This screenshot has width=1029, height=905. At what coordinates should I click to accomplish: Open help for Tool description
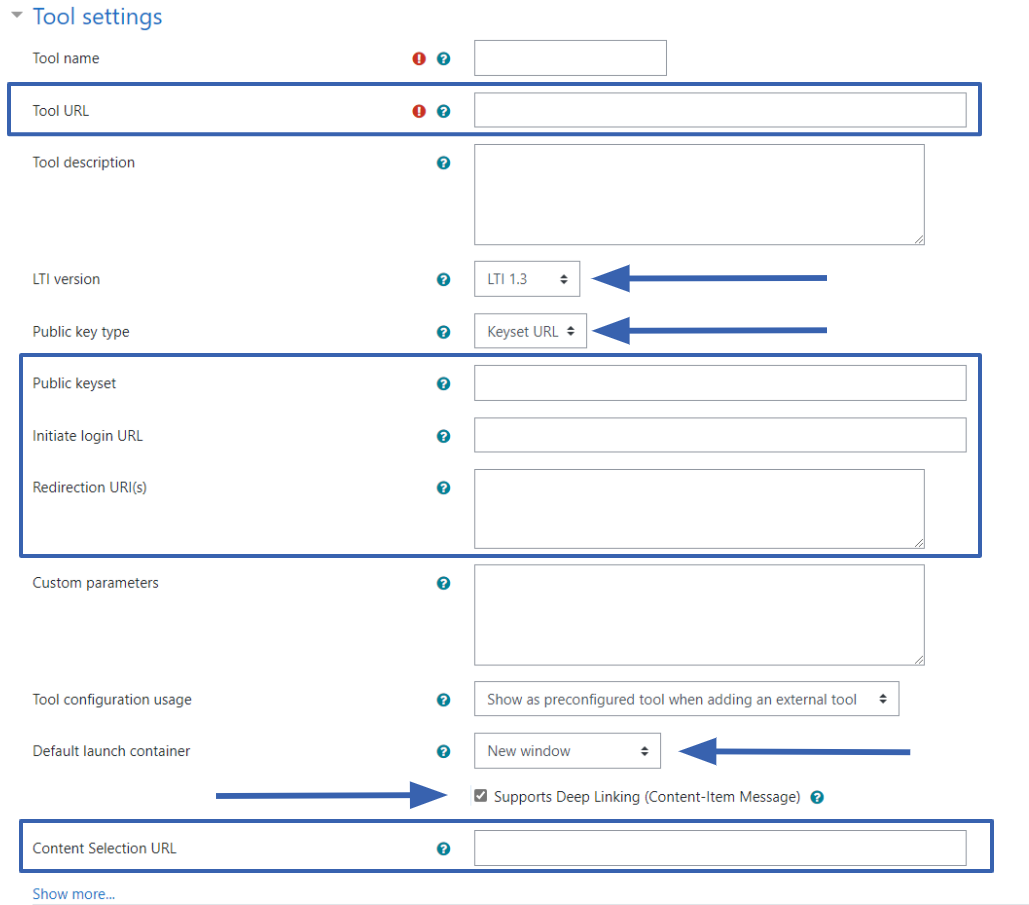(444, 163)
